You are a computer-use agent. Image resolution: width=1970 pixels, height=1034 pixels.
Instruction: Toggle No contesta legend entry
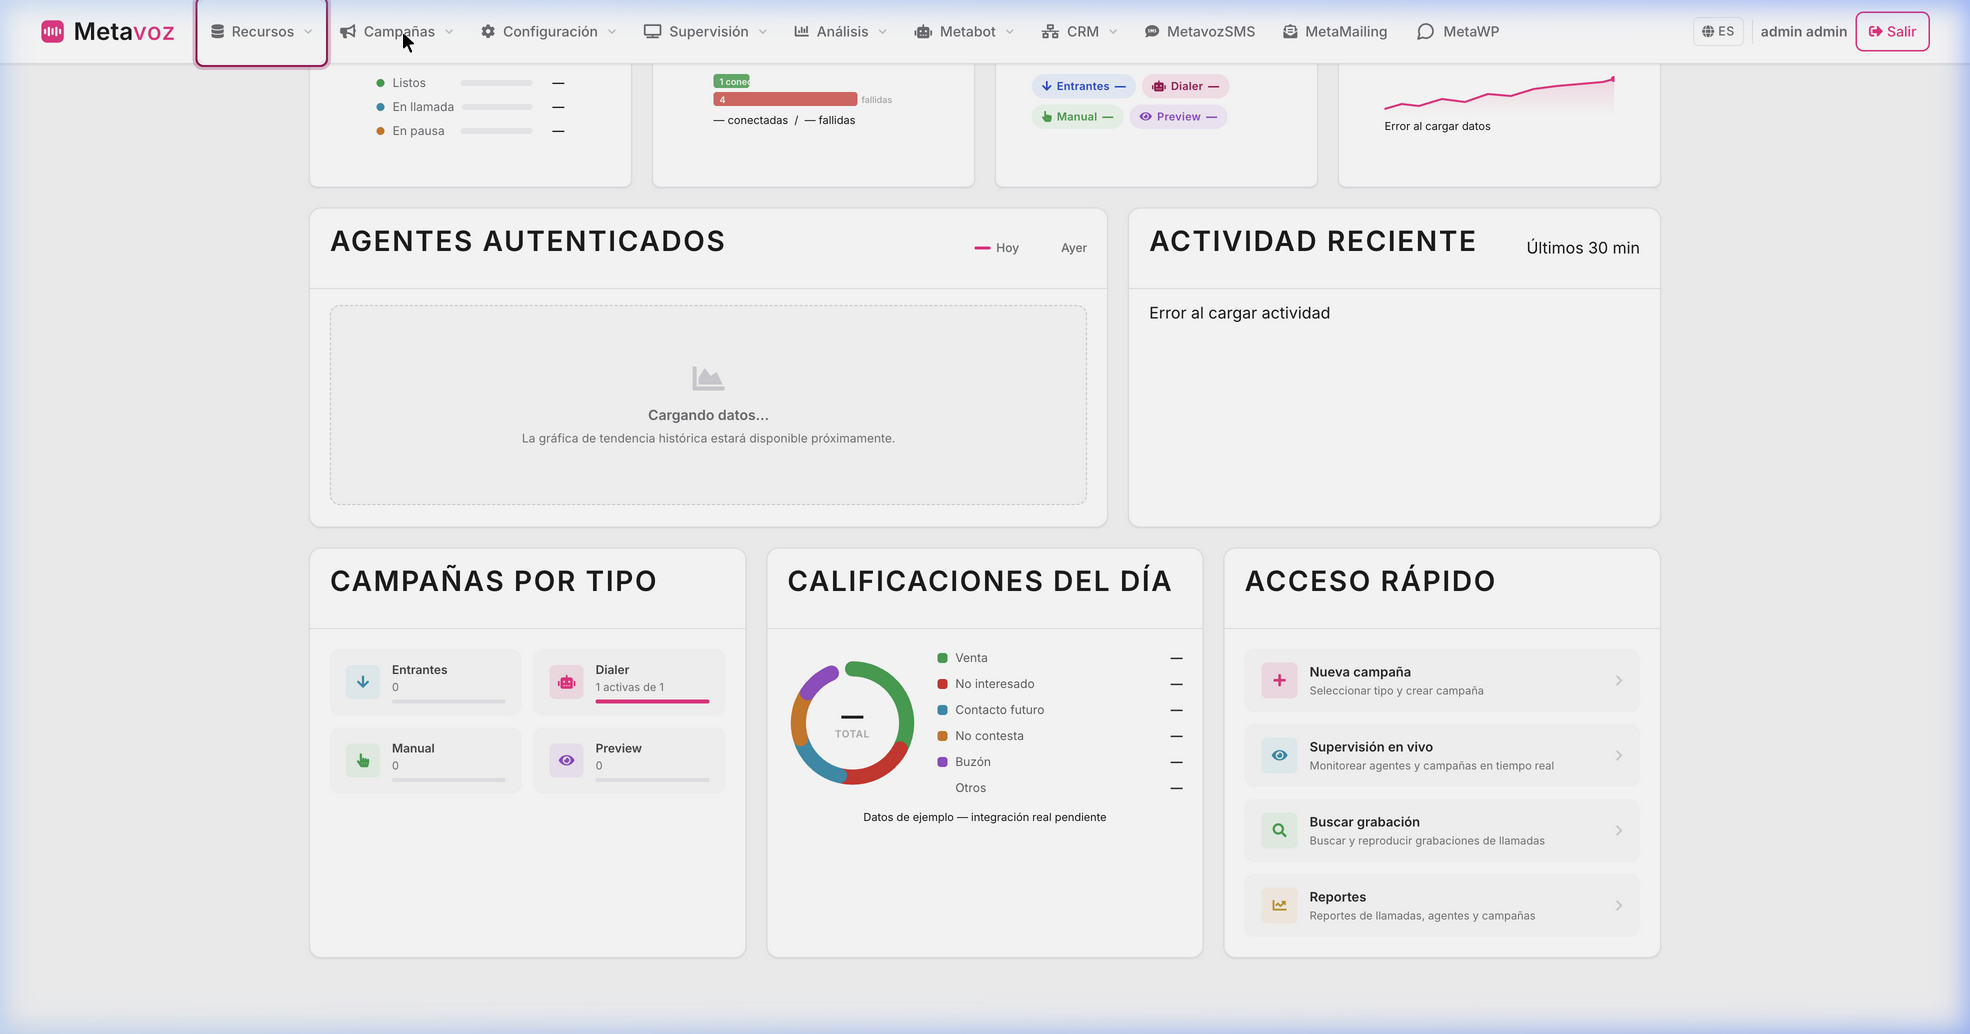tap(980, 736)
